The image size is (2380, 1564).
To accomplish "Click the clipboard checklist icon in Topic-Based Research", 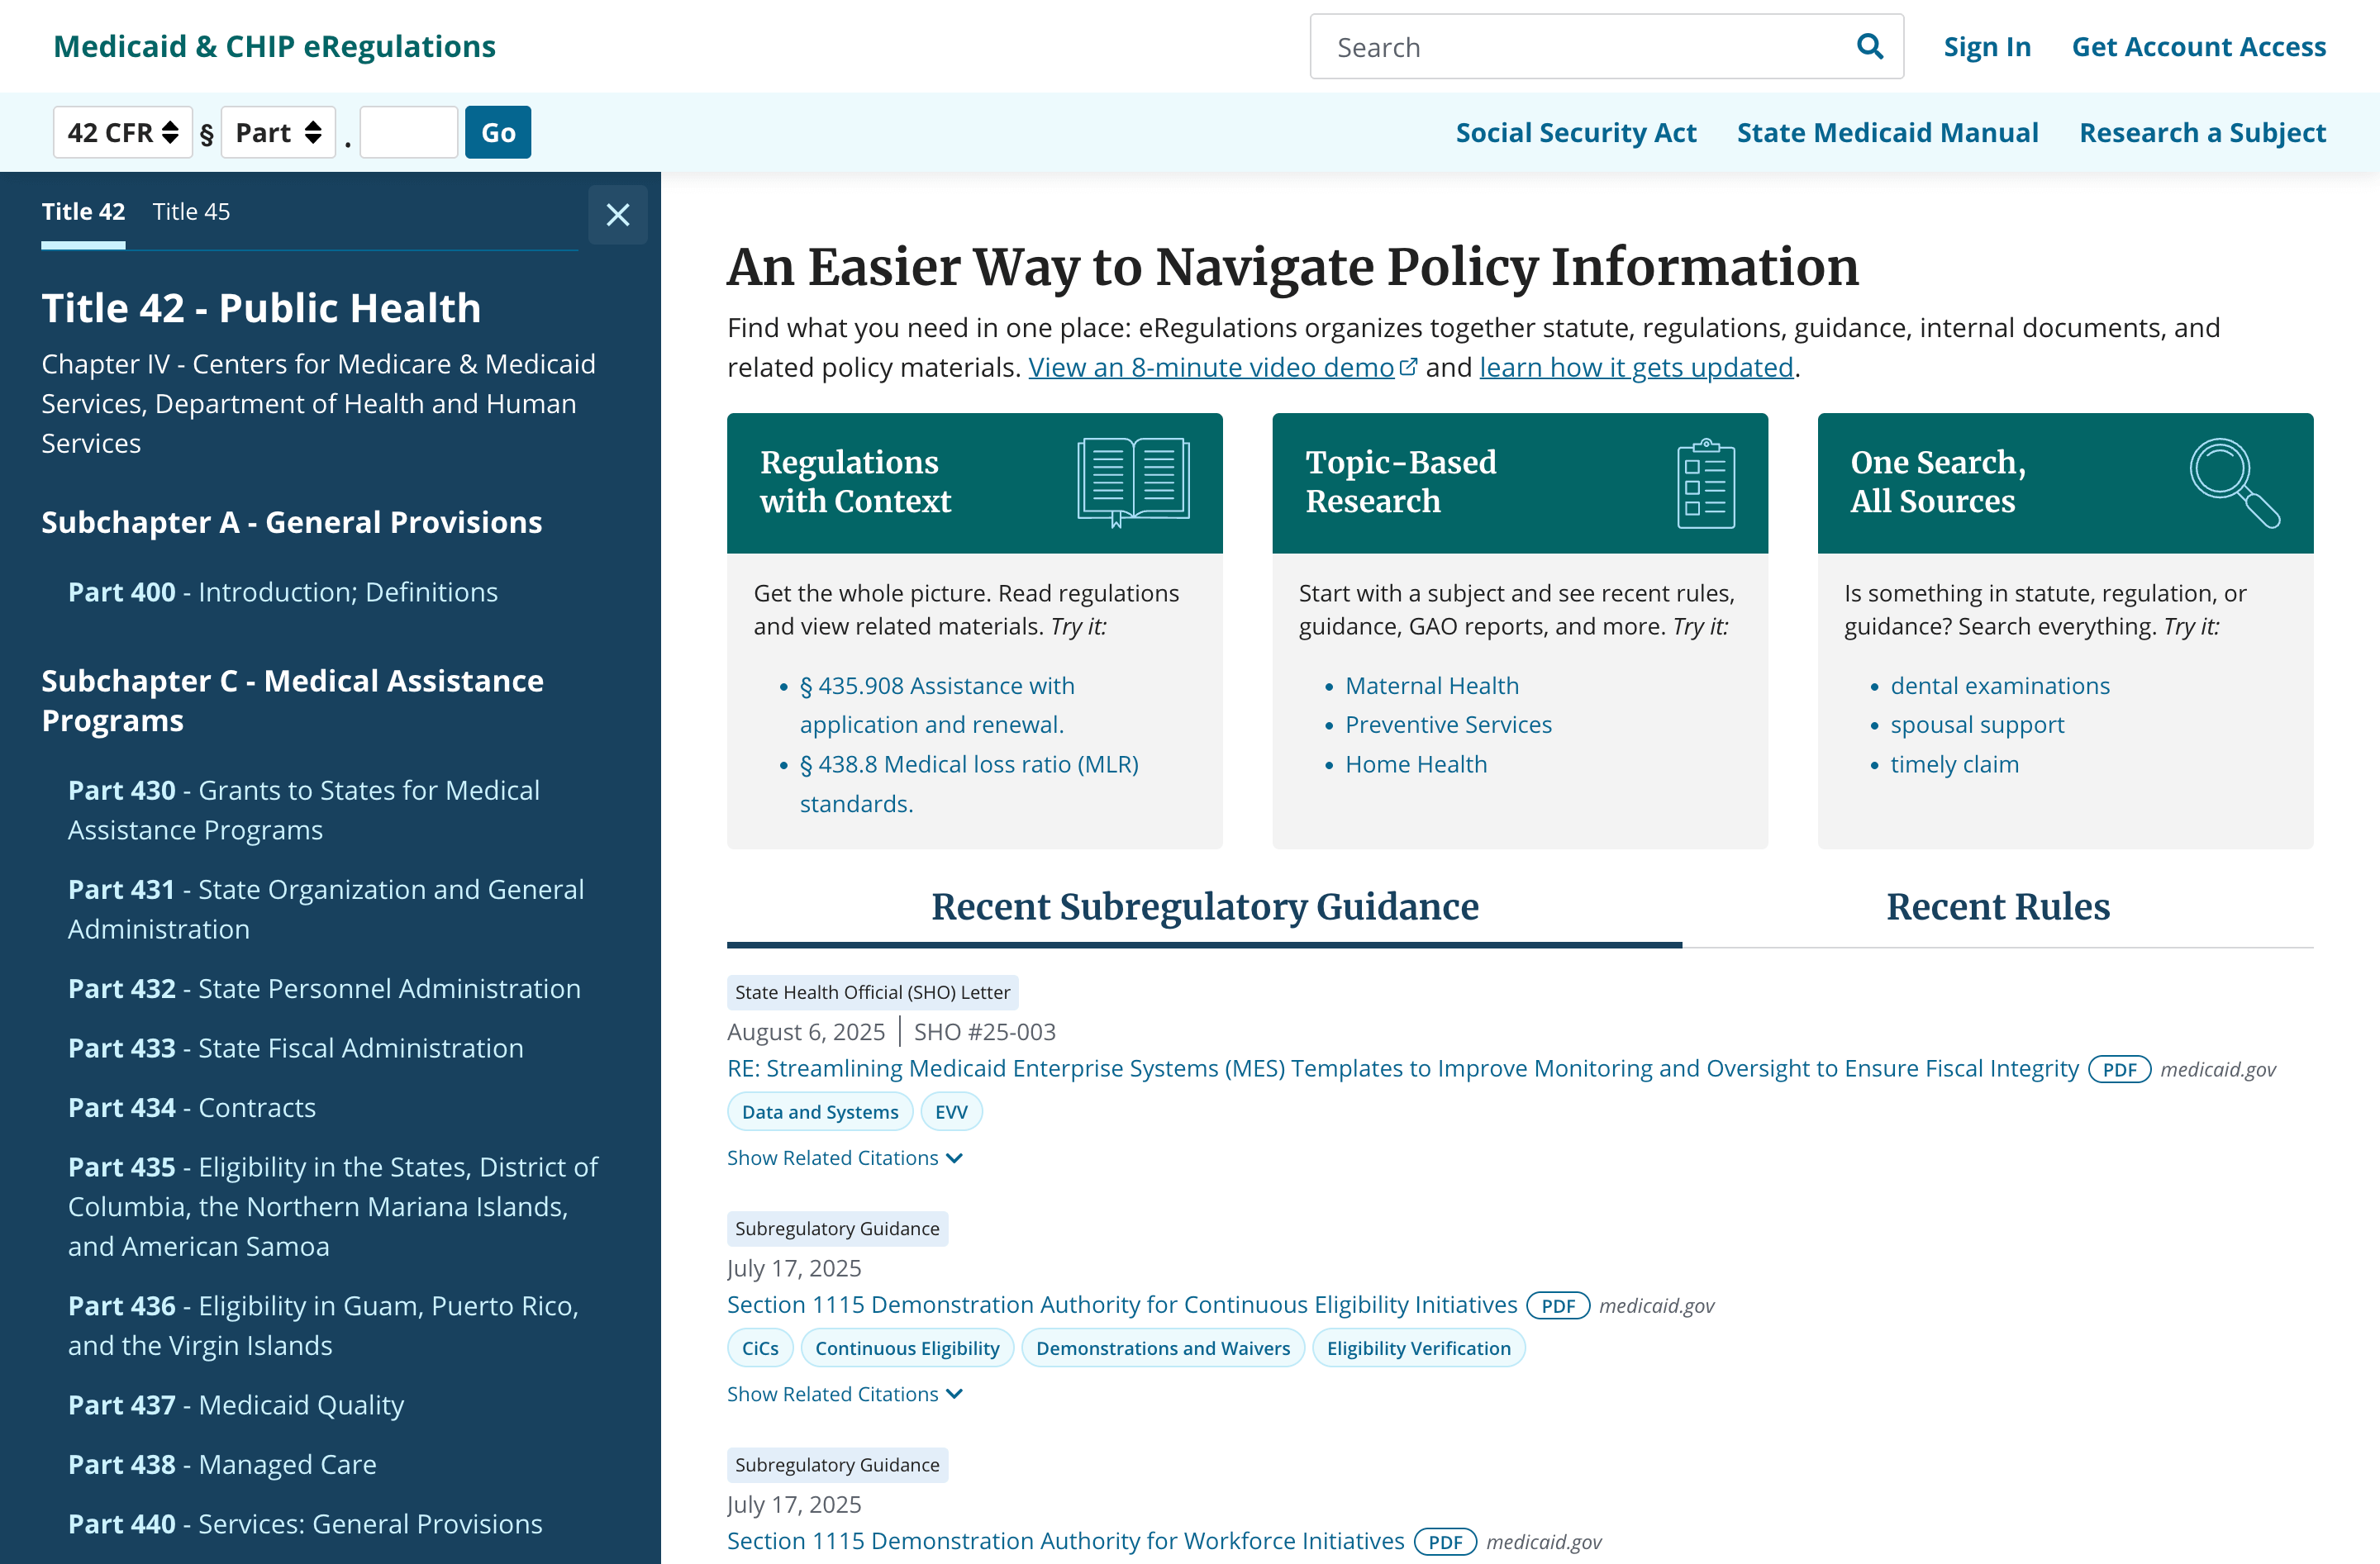I will [x=1706, y=483].
